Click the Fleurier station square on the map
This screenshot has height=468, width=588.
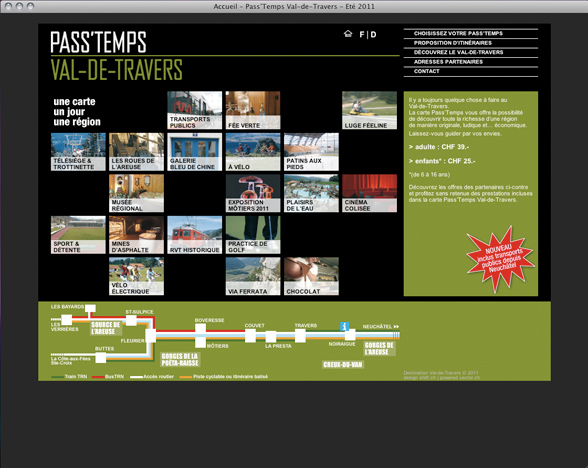151,336
